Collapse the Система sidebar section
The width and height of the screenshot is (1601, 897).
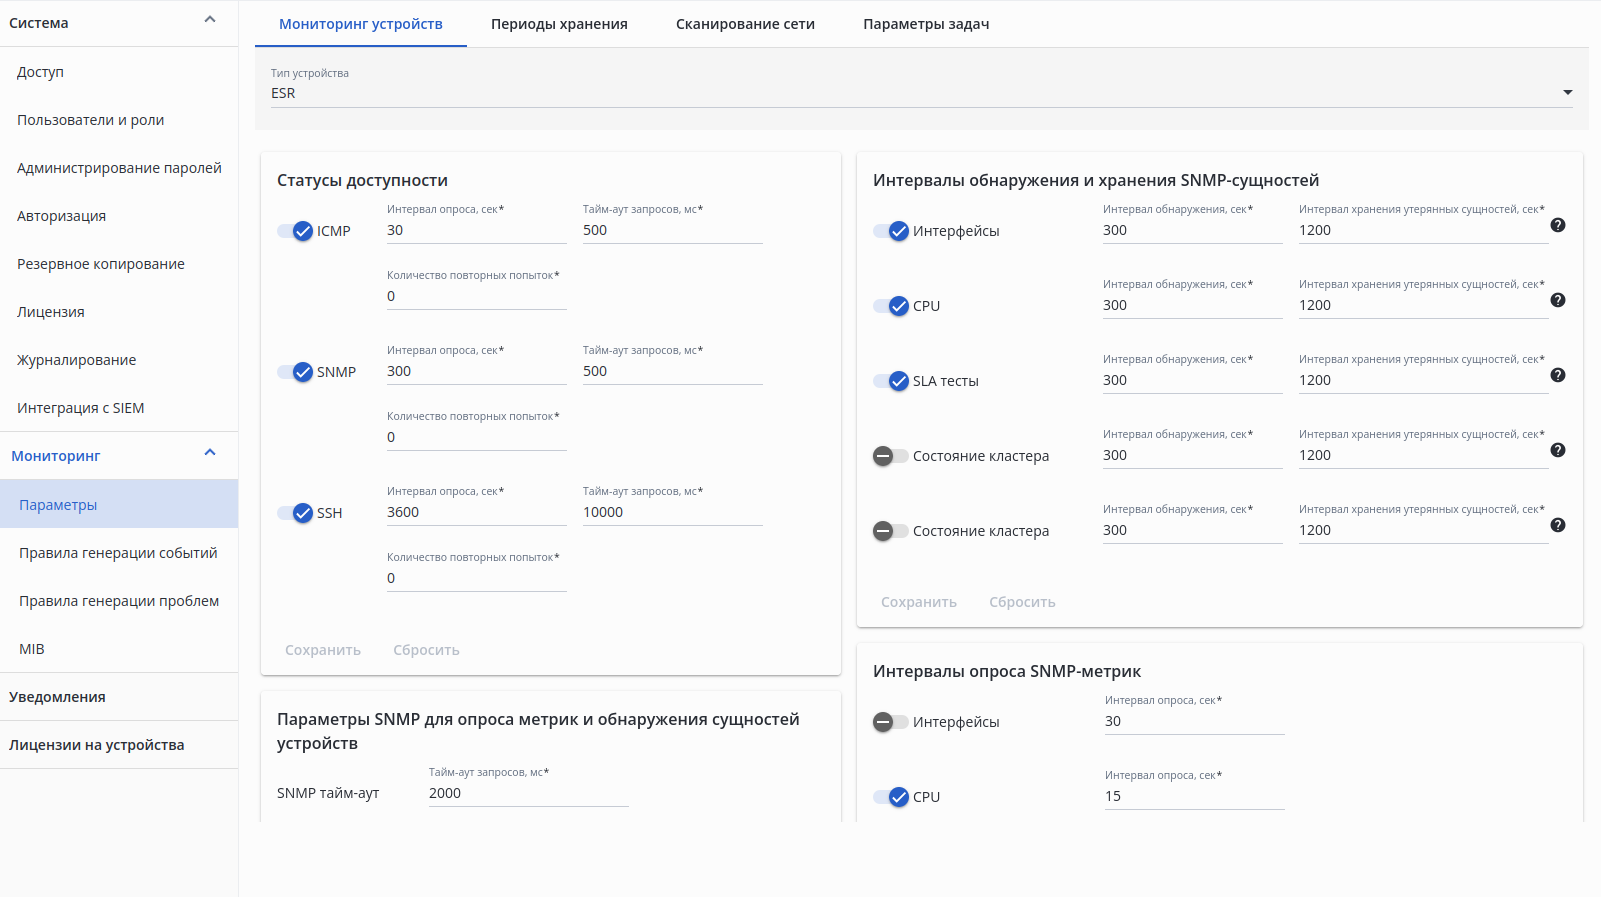(x=210, y=20)
